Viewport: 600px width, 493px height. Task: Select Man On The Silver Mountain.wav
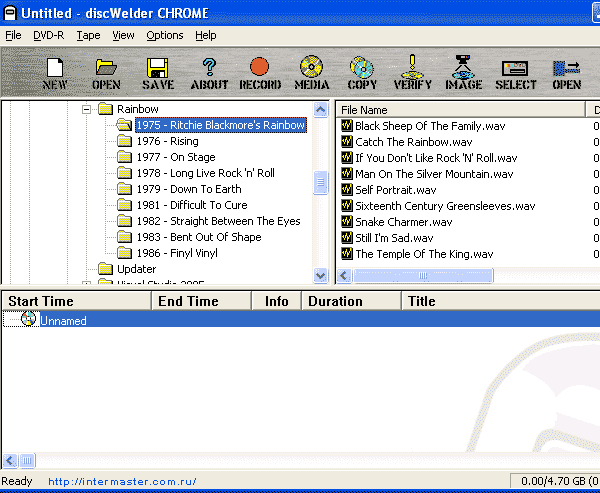pyautogui.click(x=434, y=174)
